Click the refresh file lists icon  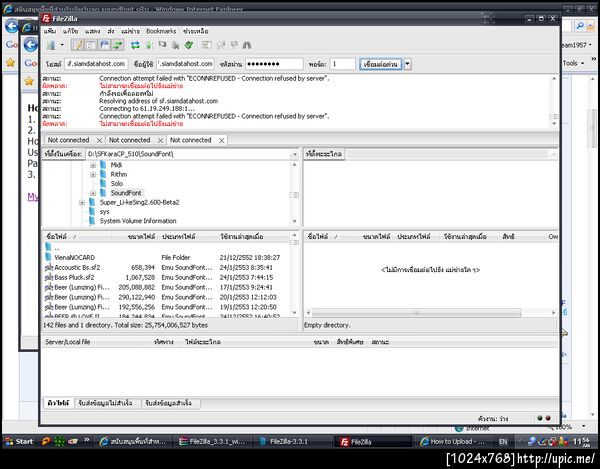coord(135,45)
